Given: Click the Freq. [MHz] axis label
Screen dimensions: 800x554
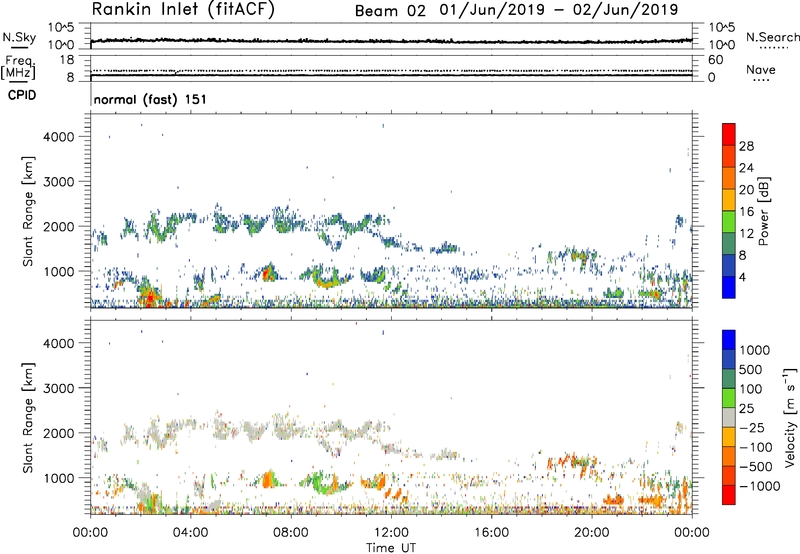Looking at the screenshot, I should 18,67.
